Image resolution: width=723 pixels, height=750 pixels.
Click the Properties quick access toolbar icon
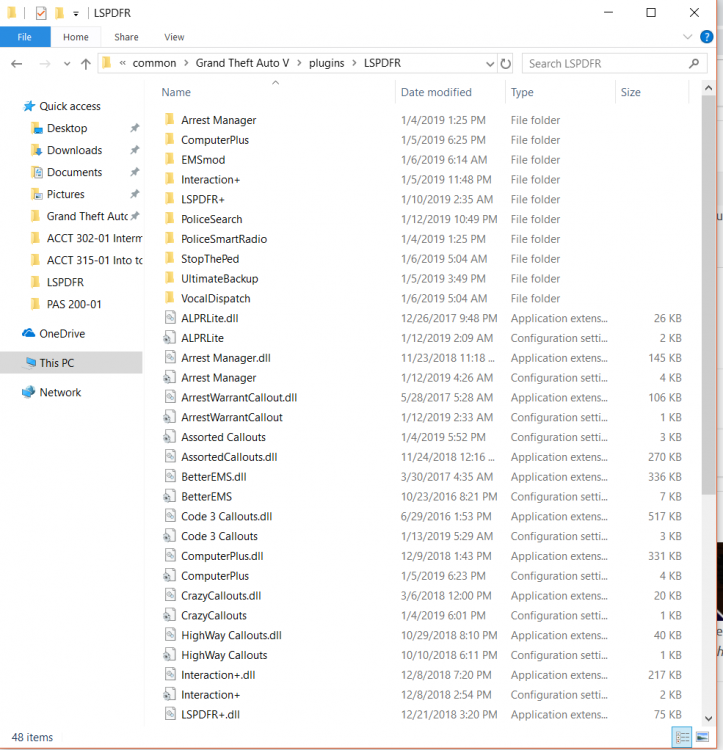pos(41,13)
